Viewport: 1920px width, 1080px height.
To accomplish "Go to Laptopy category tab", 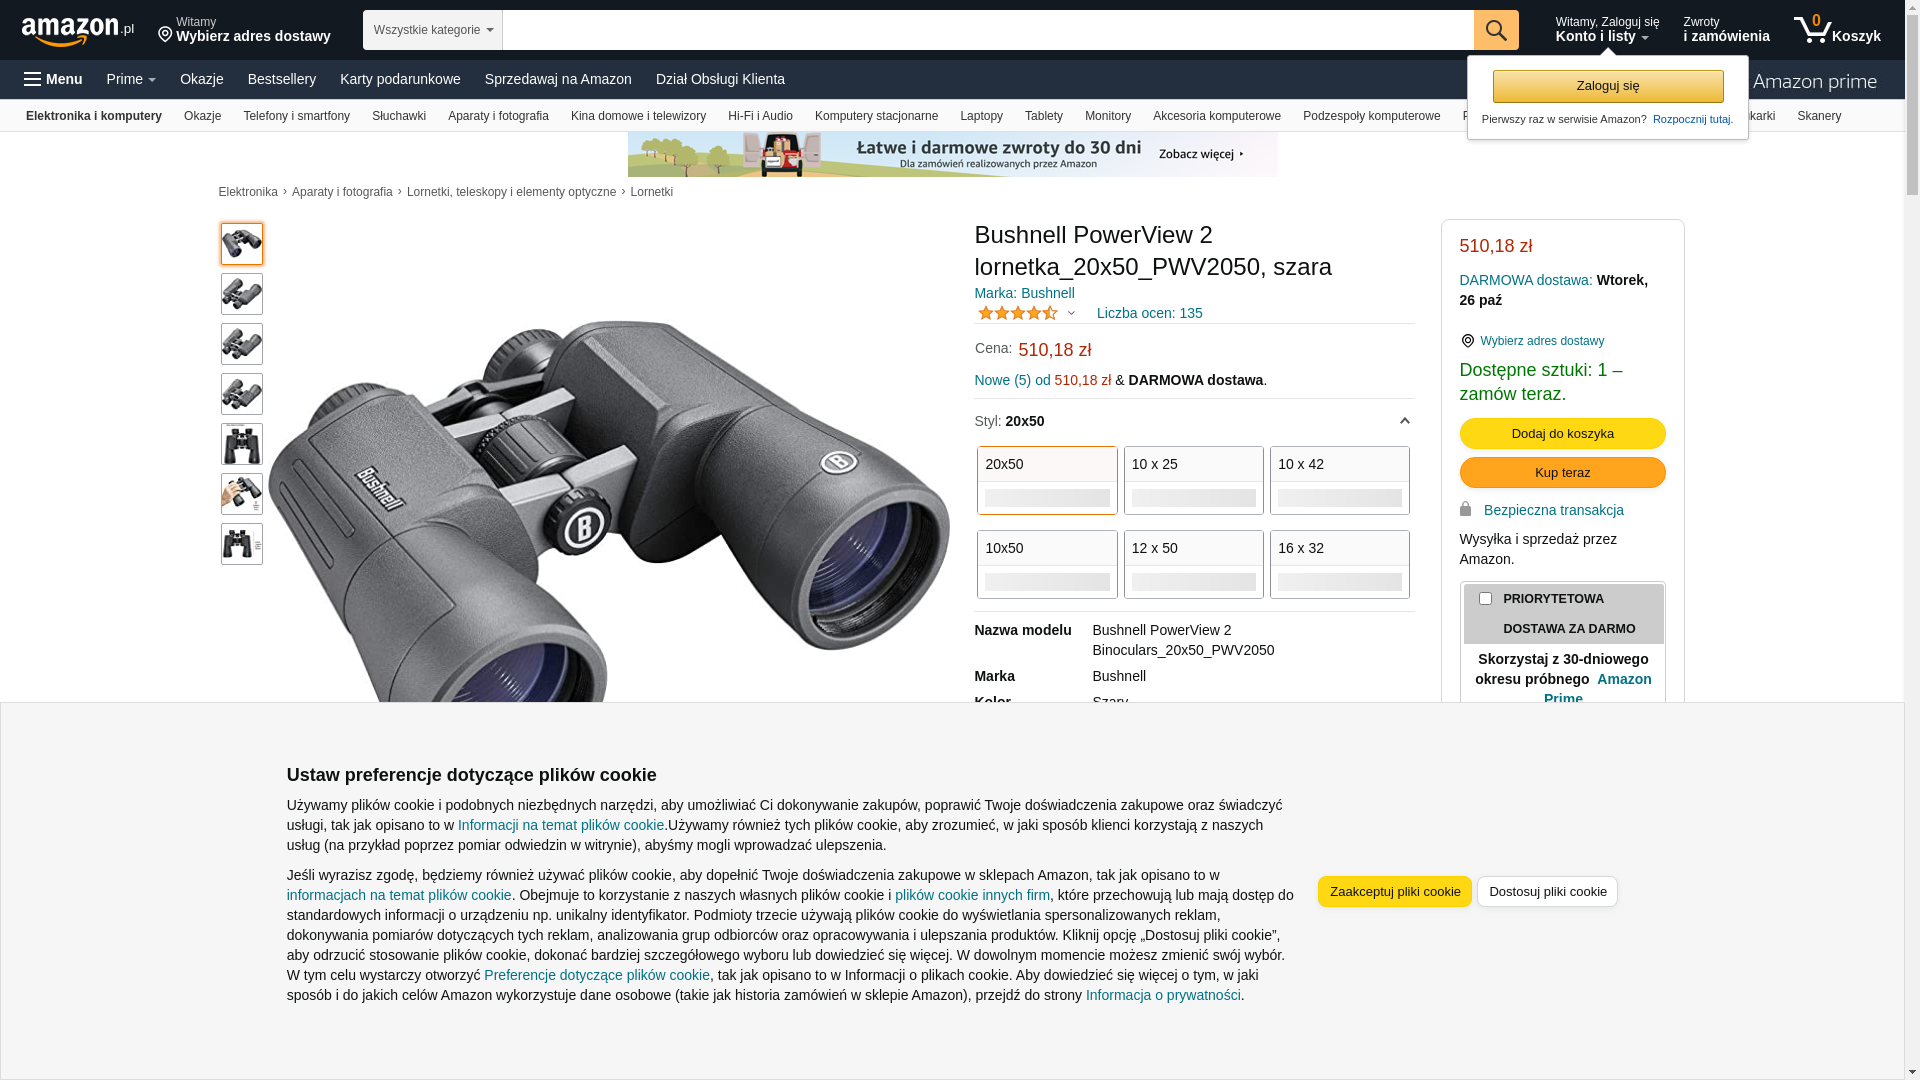I will tap(981, 116).
